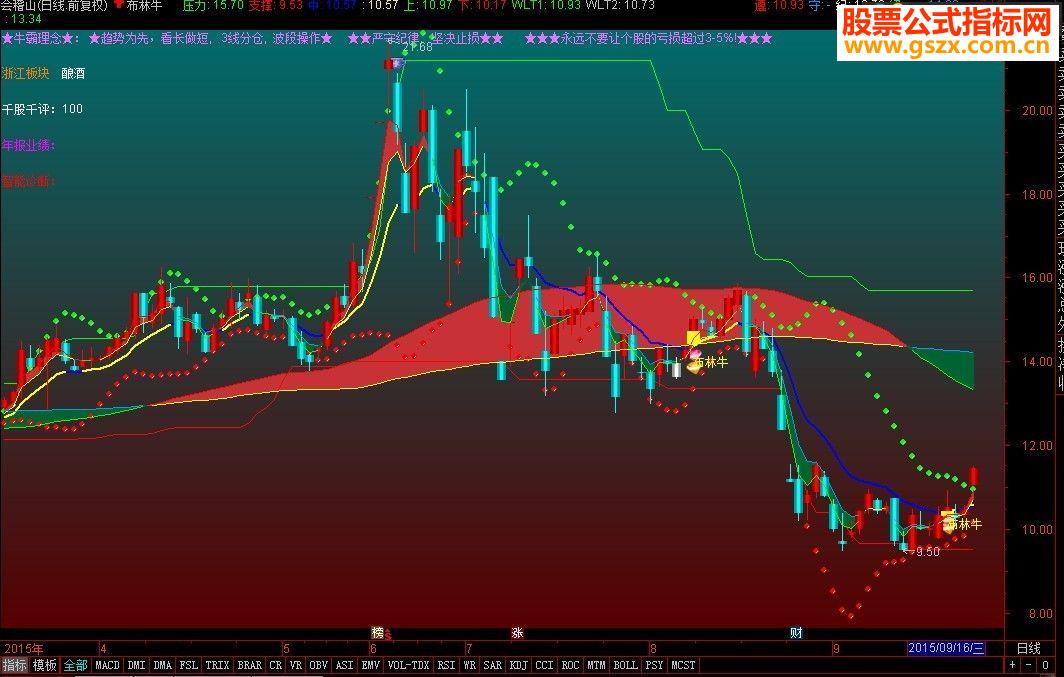Viewport: 1064px width, 677px height.
Task: Select the PSY indicator
Action: click(654, 665)
